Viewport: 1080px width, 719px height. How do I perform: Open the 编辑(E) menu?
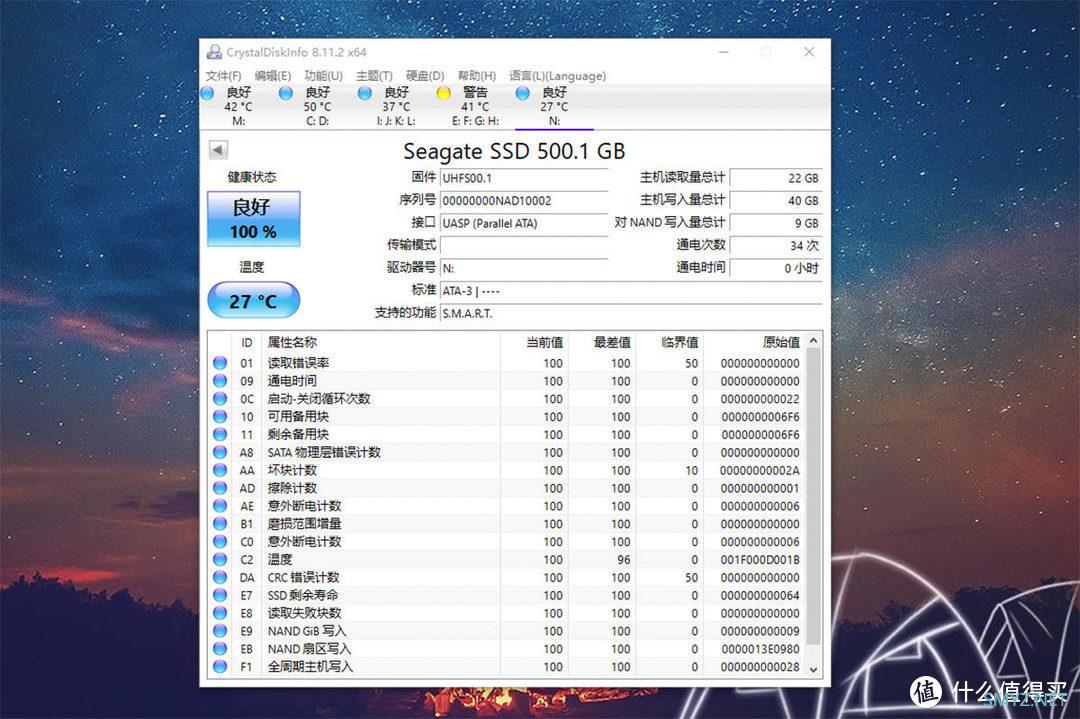tap(272, 76)
